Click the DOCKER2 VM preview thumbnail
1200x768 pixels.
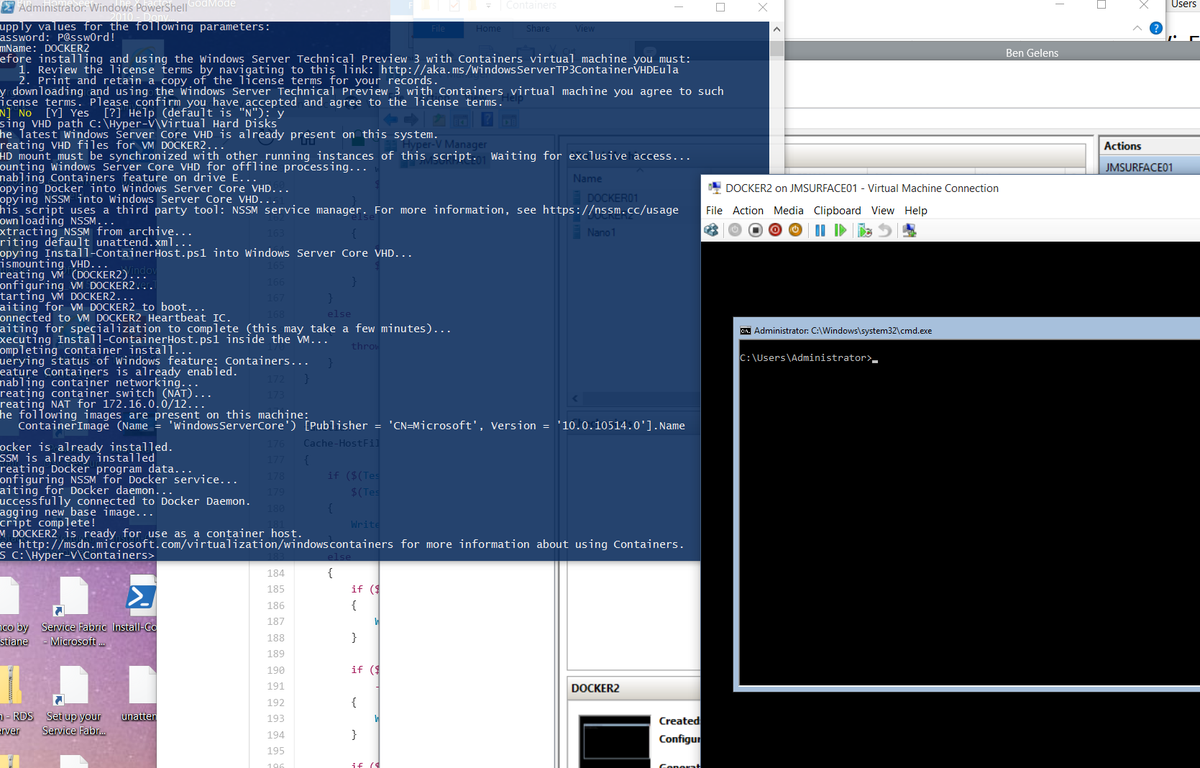[x=615, y=740]
